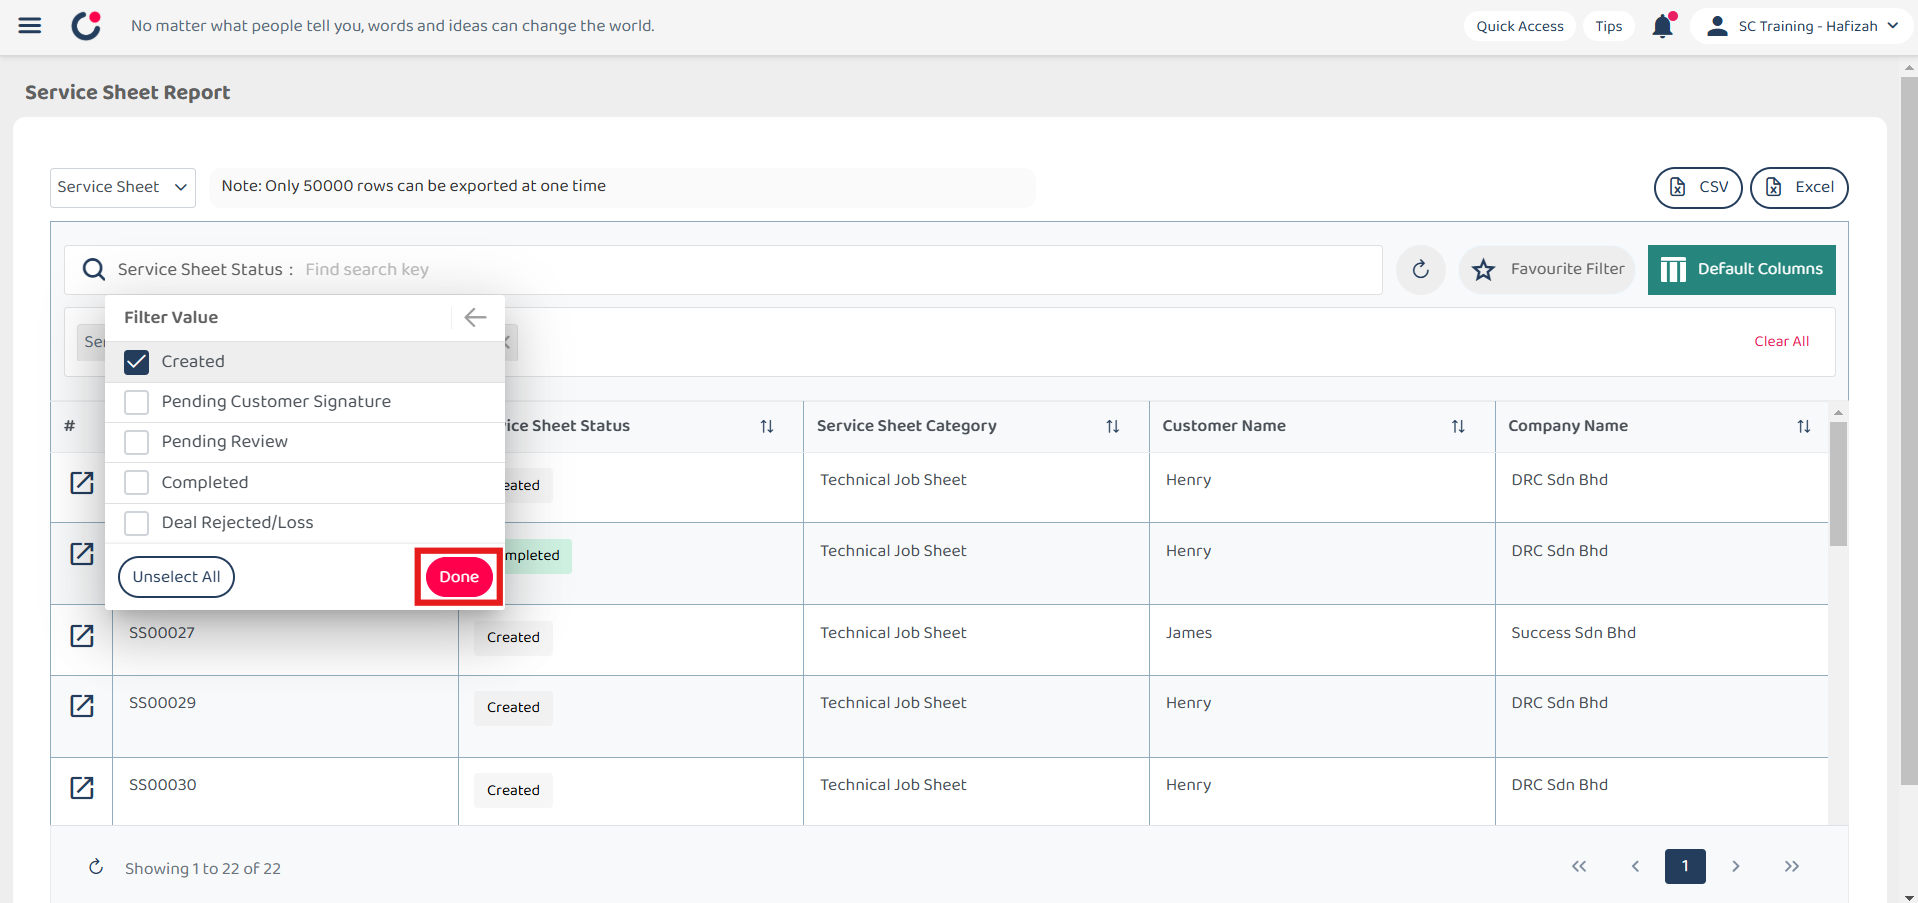Click the user profile avatar icon
Viewport: 1918px width, 903px height.
point(1717,26)
